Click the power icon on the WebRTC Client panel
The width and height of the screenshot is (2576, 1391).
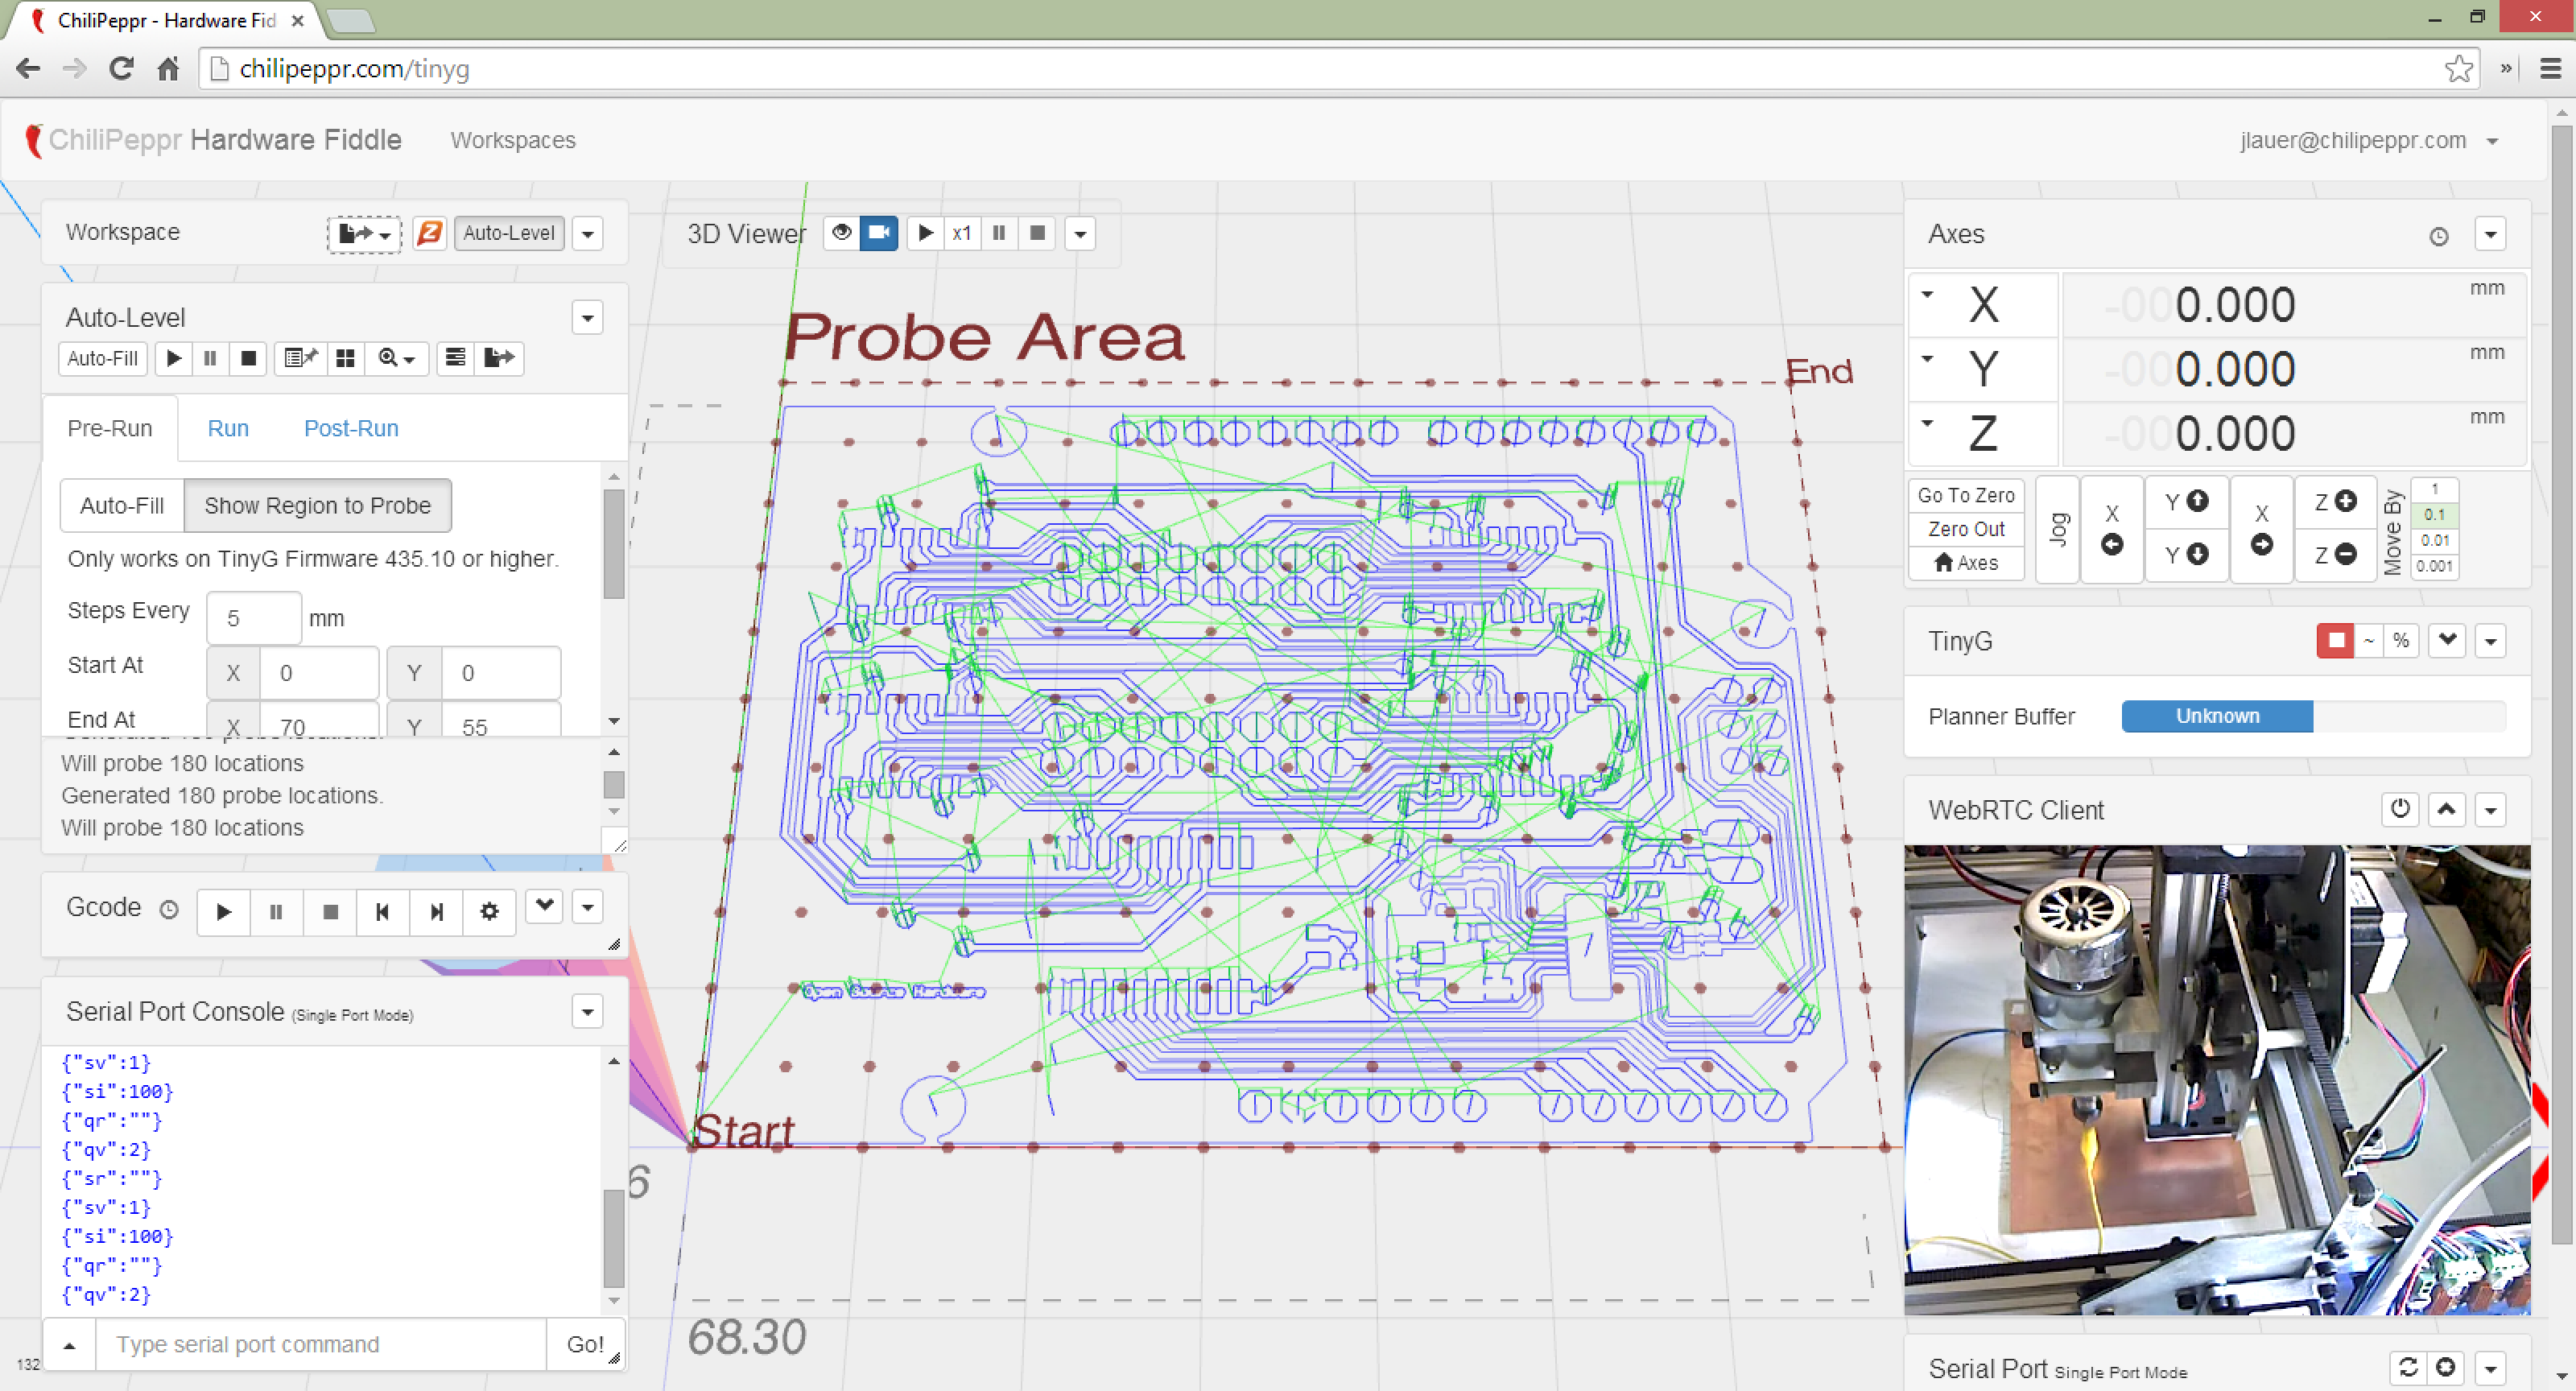2400,810
